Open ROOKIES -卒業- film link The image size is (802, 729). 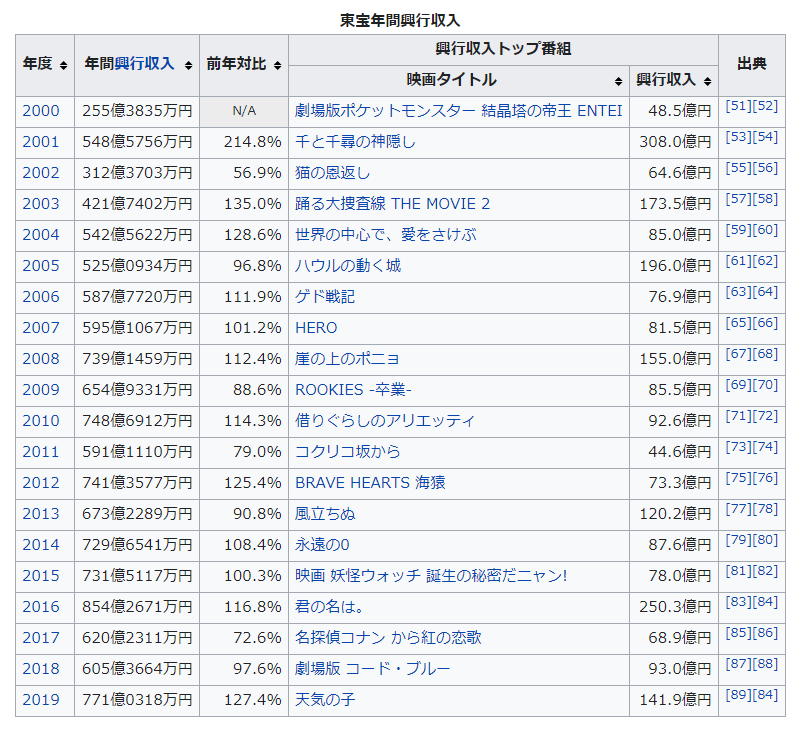point(353,390)
